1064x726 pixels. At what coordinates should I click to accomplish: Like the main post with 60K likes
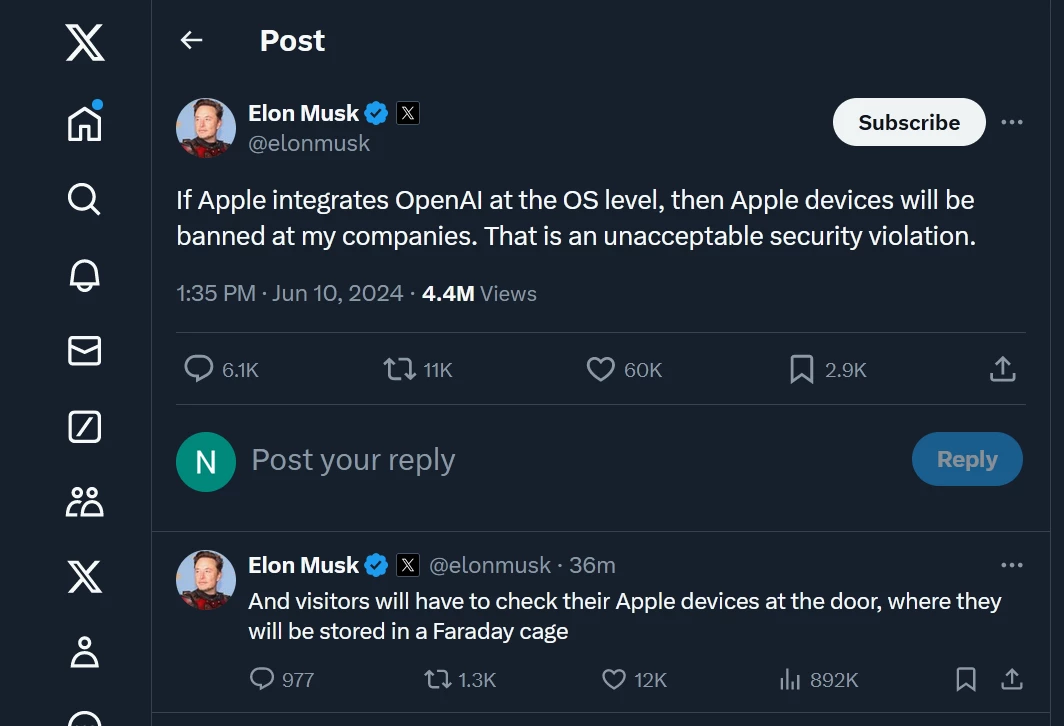600,370
